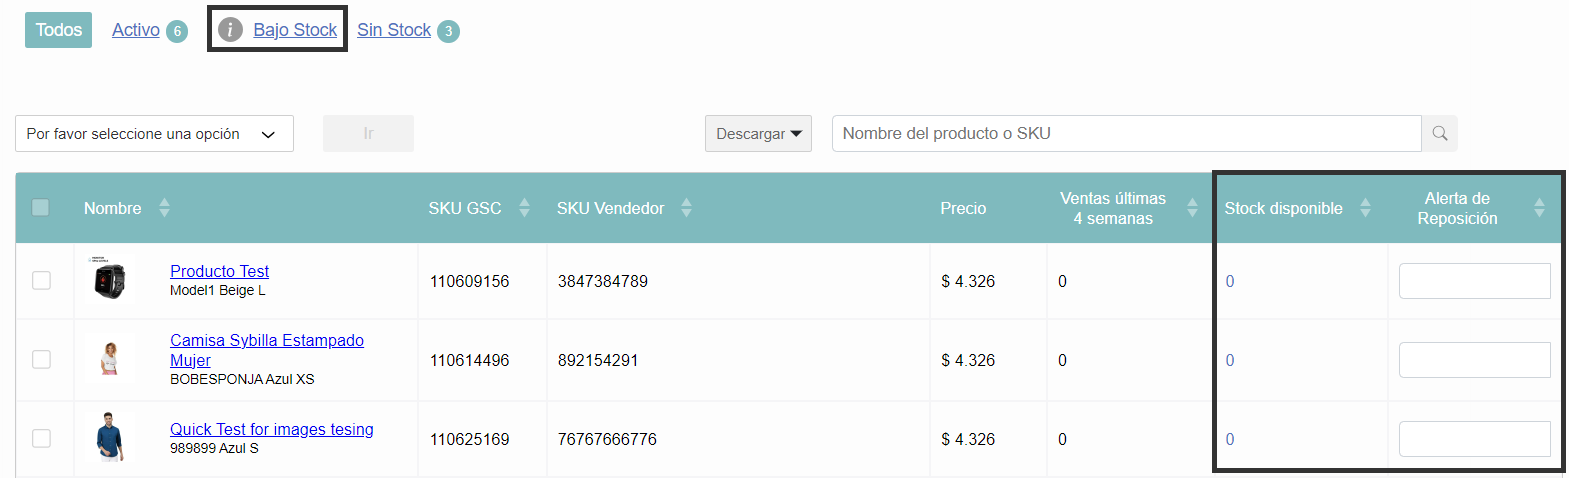1569x478 pixels.
Task: Click the magnifier search icon button
Action: (x=1440, y=133)
